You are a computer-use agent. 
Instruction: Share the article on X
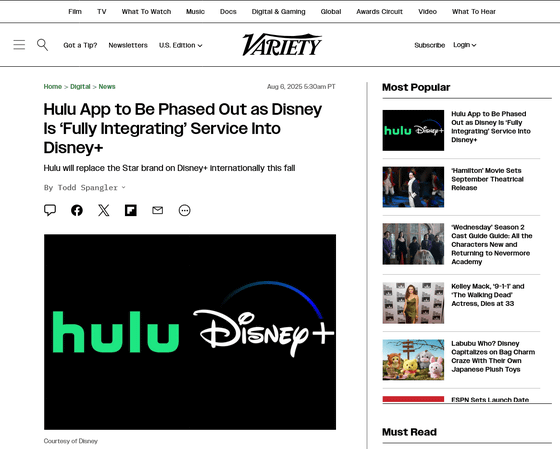click(x=104, y=210)
